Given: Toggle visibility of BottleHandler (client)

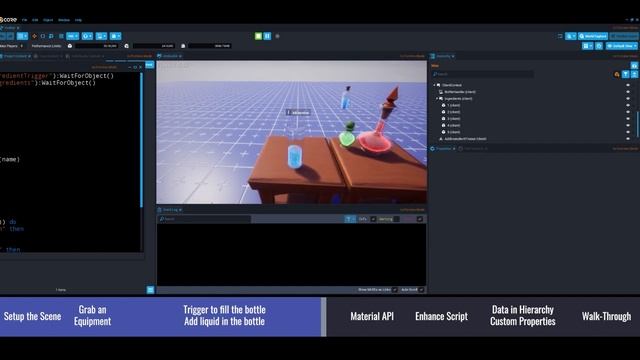Looking at the screenshot, I should 628,92.
